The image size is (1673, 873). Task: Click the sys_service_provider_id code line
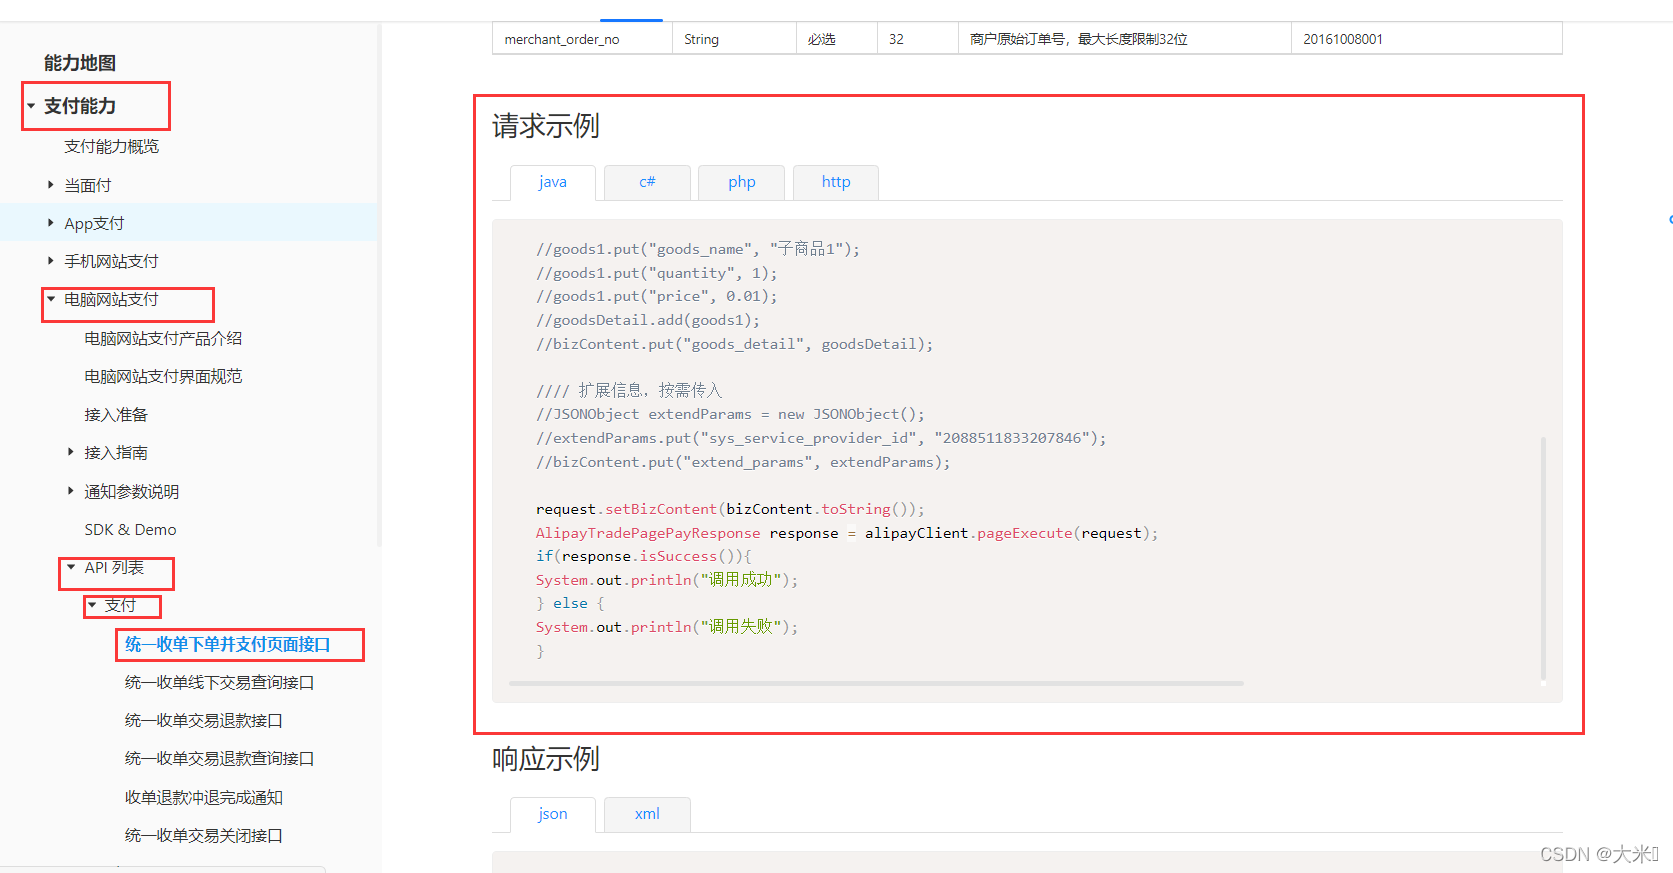tap(821, 438)
